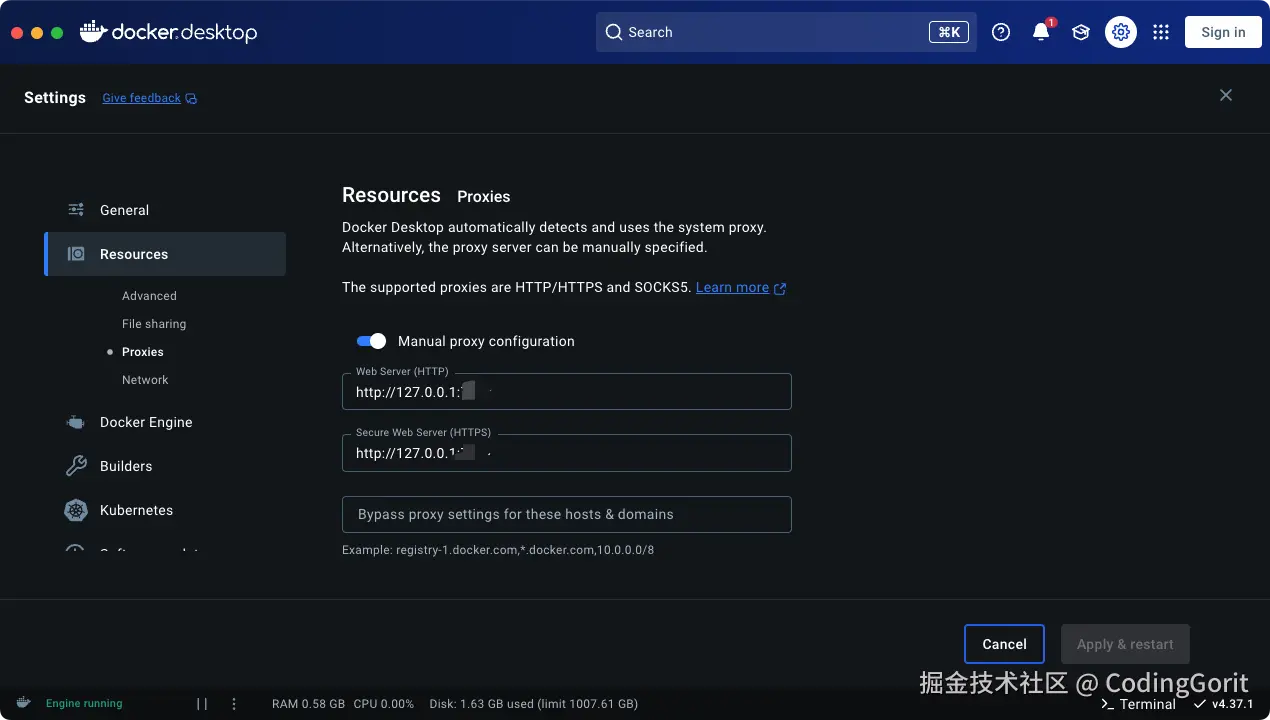The image size is (1270, 720).
Task: Open the apps grid icon
Action: [1161, 32]
